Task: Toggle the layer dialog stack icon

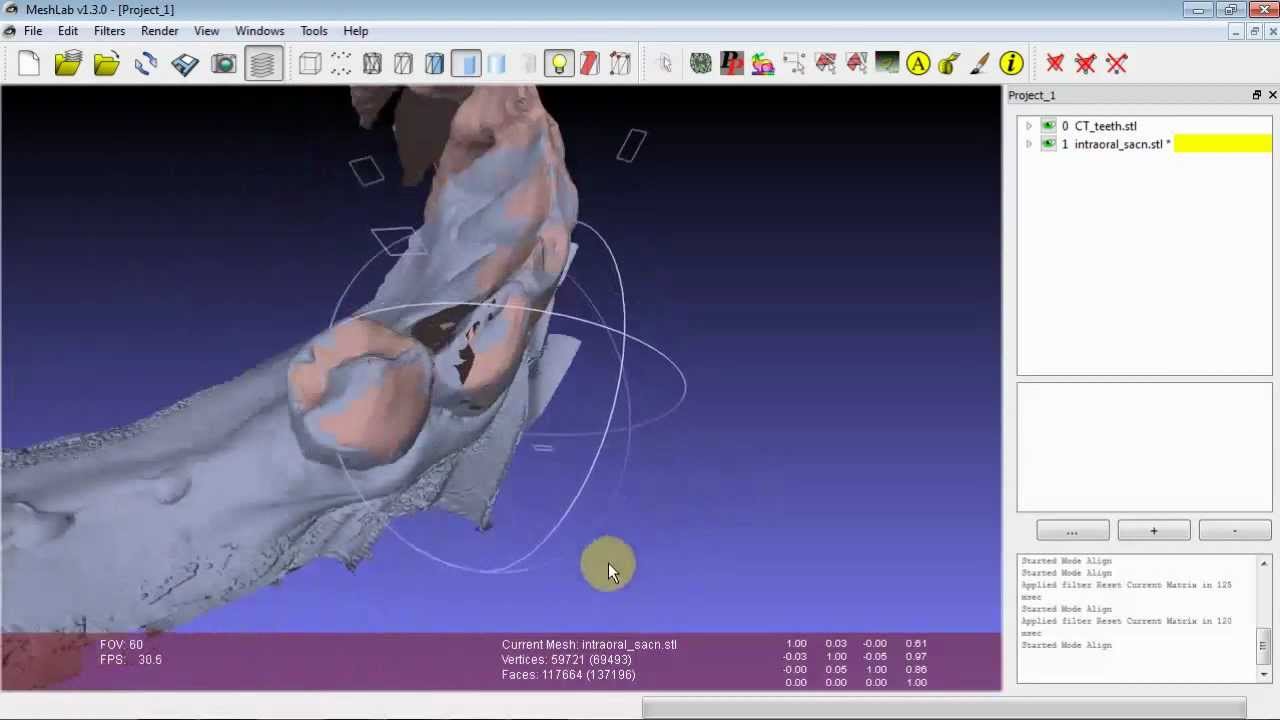Action: 263,64
